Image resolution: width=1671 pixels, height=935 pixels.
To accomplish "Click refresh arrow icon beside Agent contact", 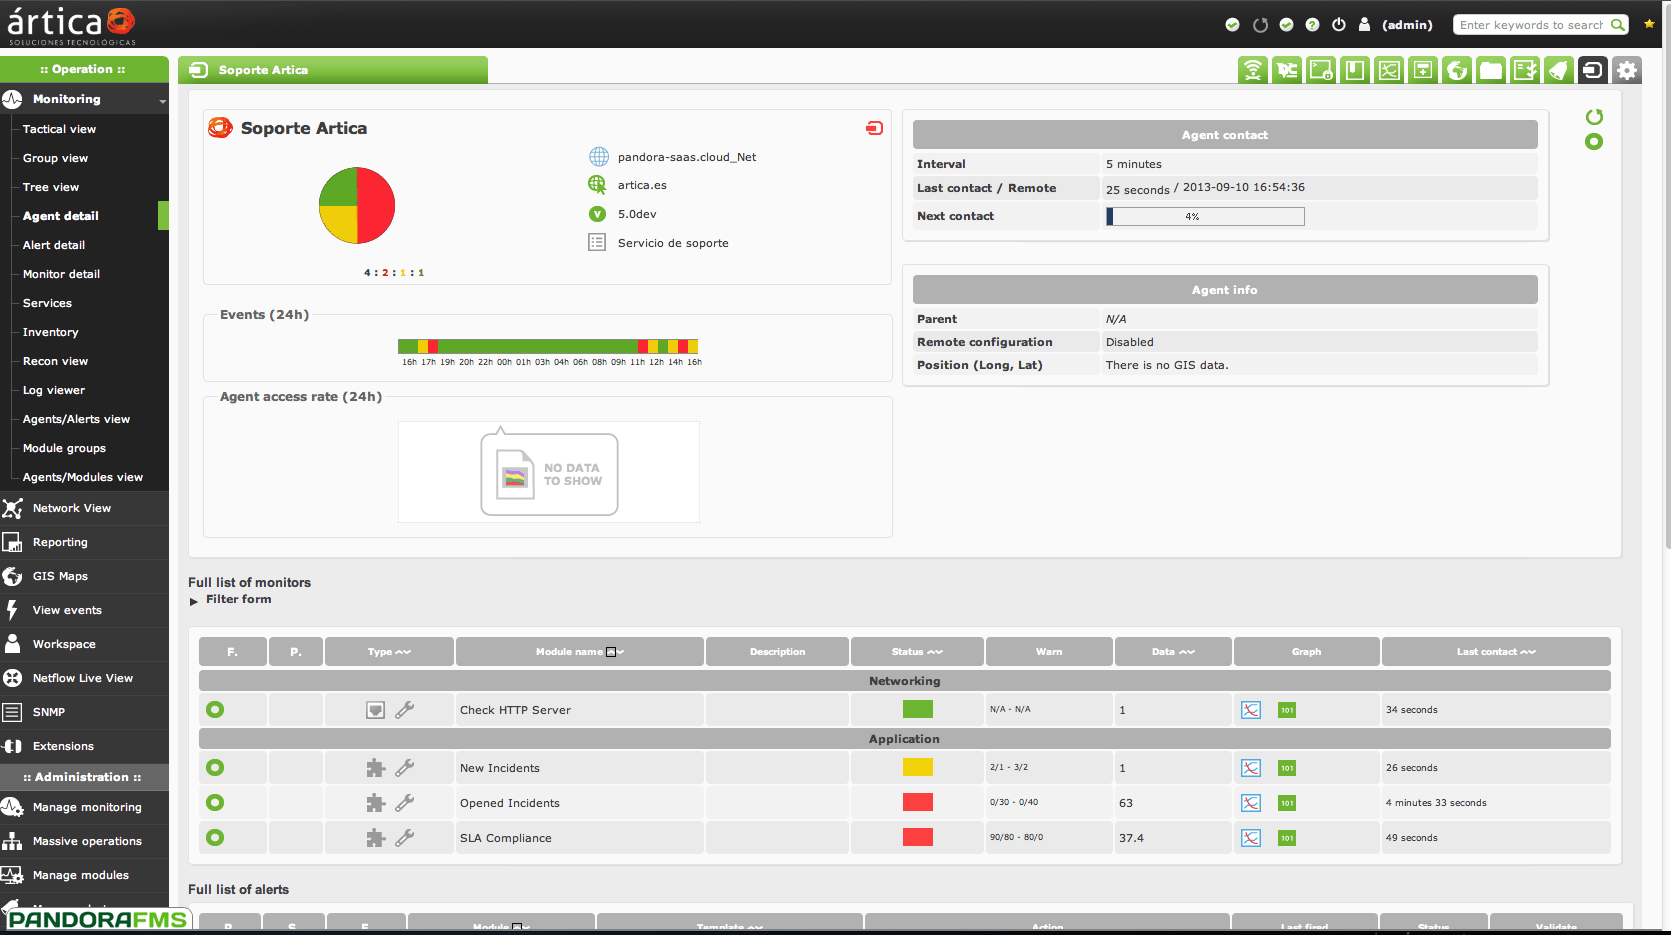I will click(1594, 117).
